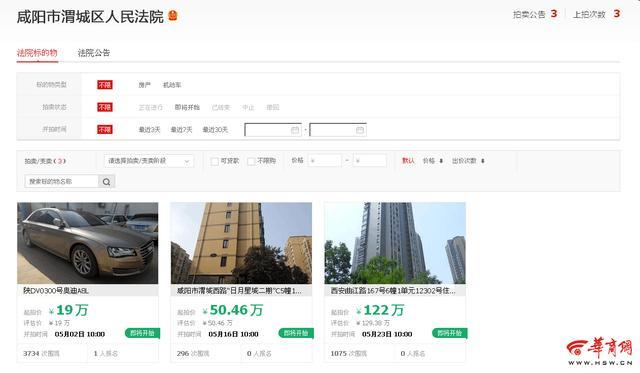Image resolution: width=640 pixels, height=373 pixels.
Task: Open the end date calendar icon
Action: pyautogui.click(x=360, y=130)
